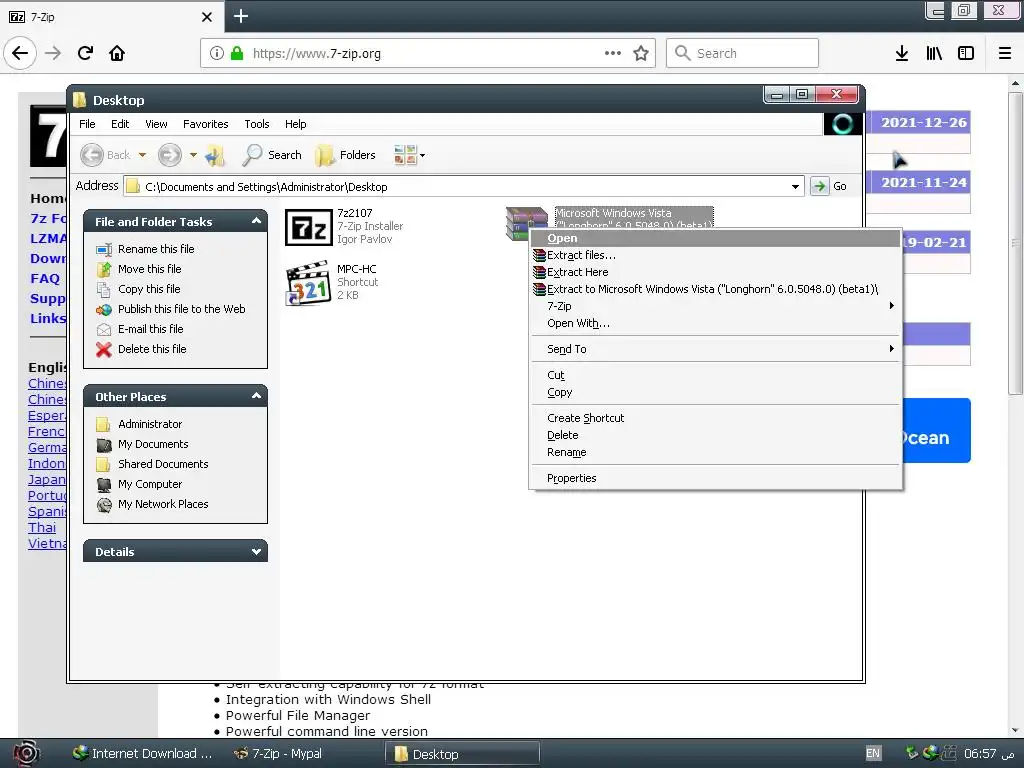Open Properties from the context menu
Screen dimensions: 1024x768
[716, 479]
